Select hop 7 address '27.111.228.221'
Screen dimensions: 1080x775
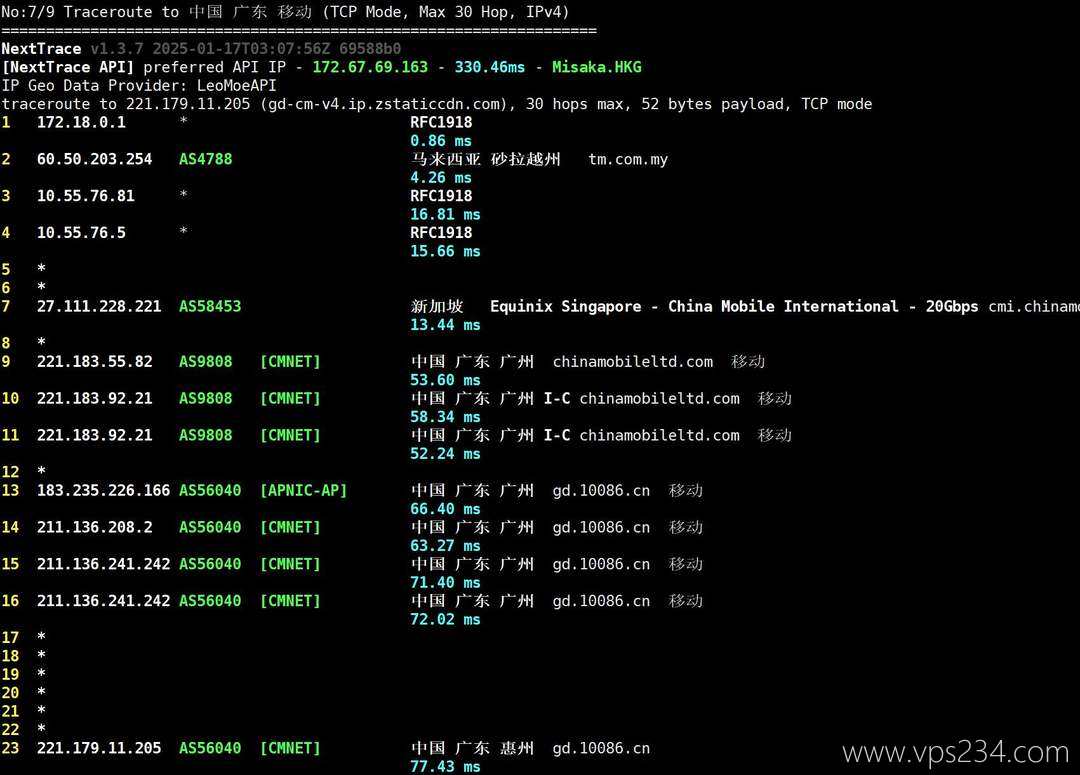[x=99, y=307]
